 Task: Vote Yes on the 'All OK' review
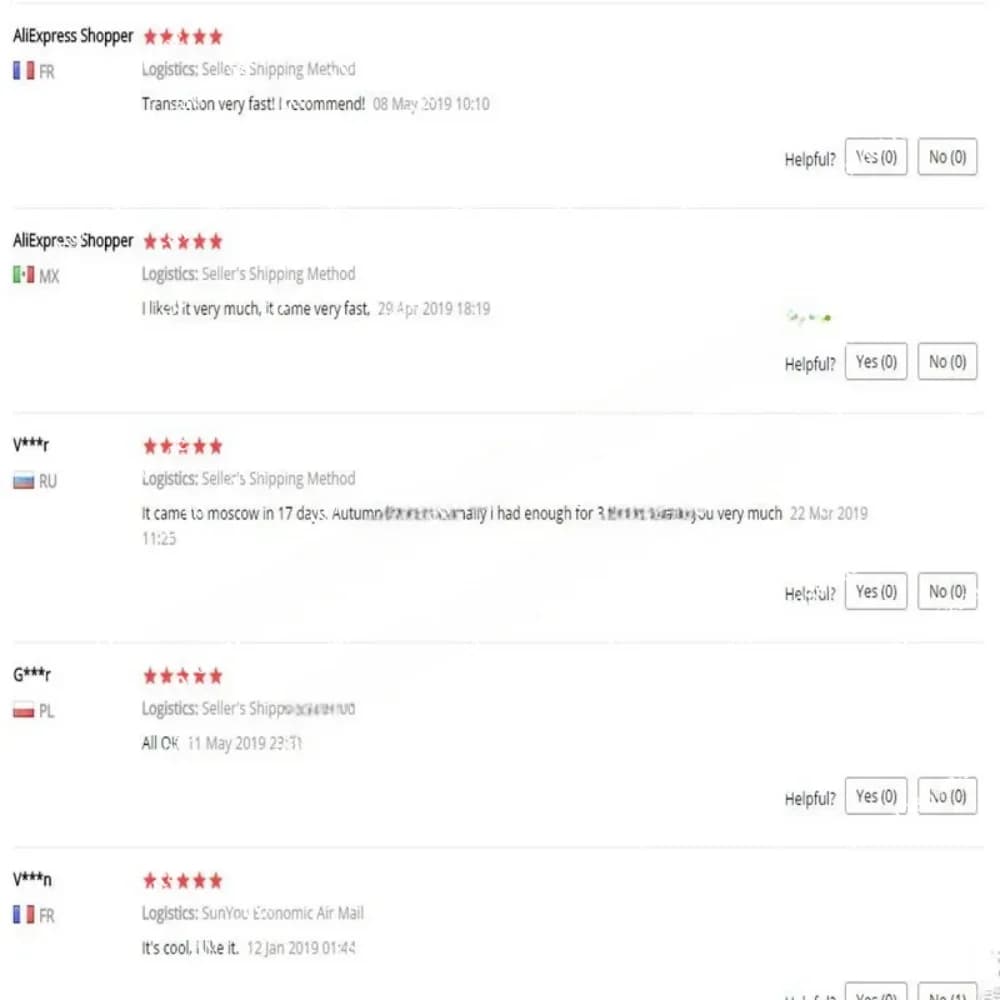click(876, 796)
